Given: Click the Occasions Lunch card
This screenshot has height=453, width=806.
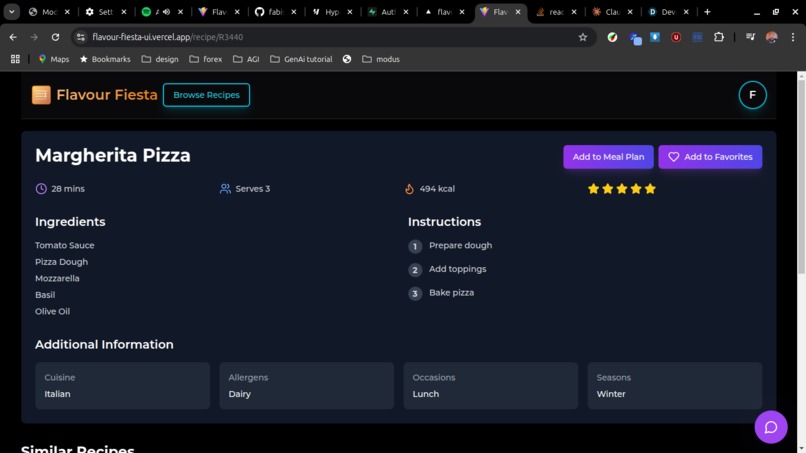Looking at the screenshot, I should 490,386.
